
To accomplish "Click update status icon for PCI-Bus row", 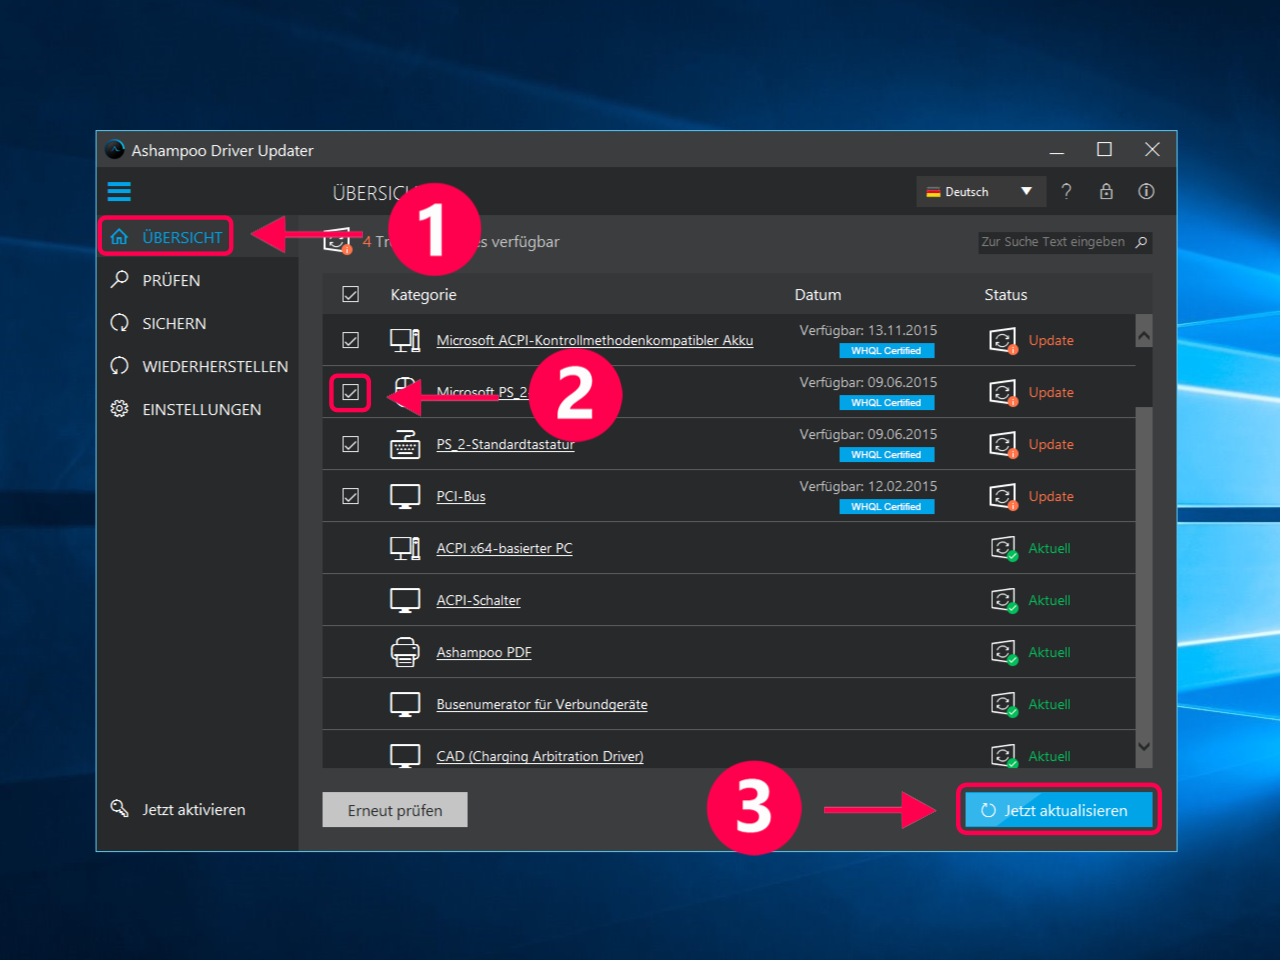I will click(1003, 497).
